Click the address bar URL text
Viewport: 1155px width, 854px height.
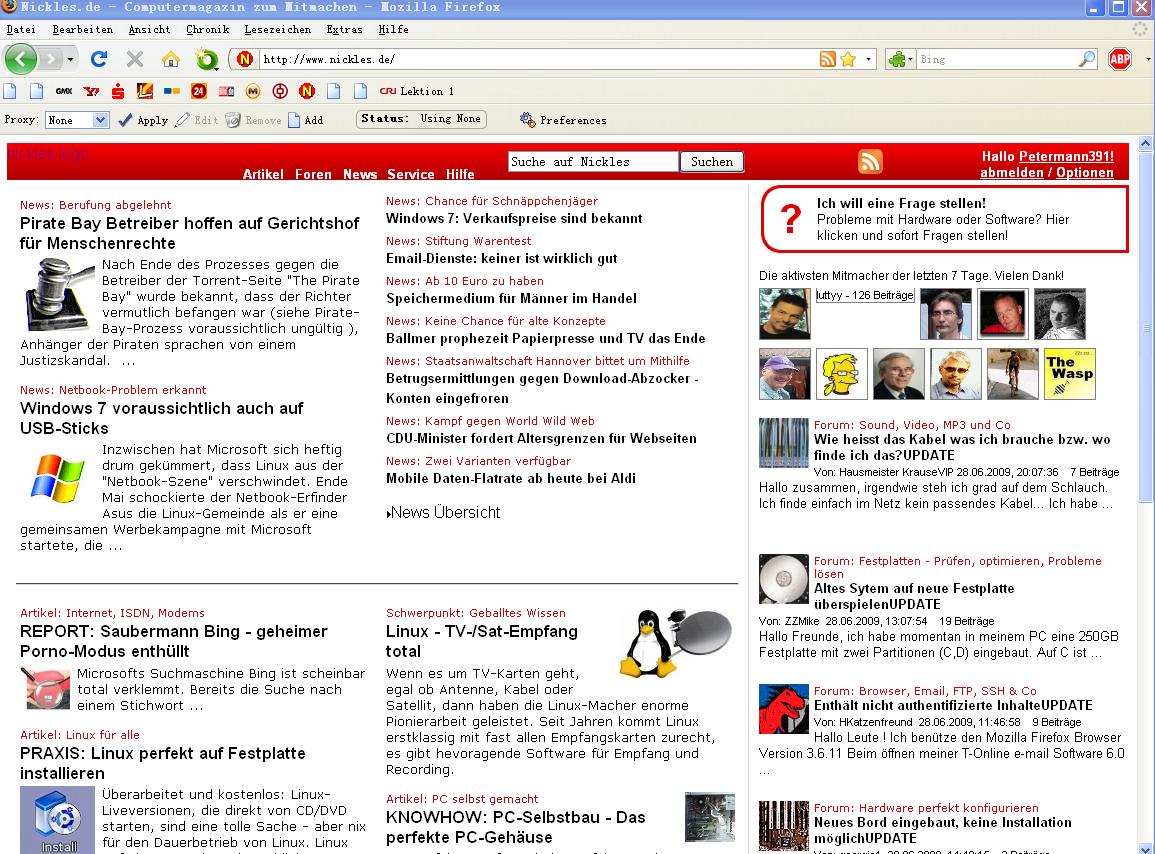(x=329, y=59)
